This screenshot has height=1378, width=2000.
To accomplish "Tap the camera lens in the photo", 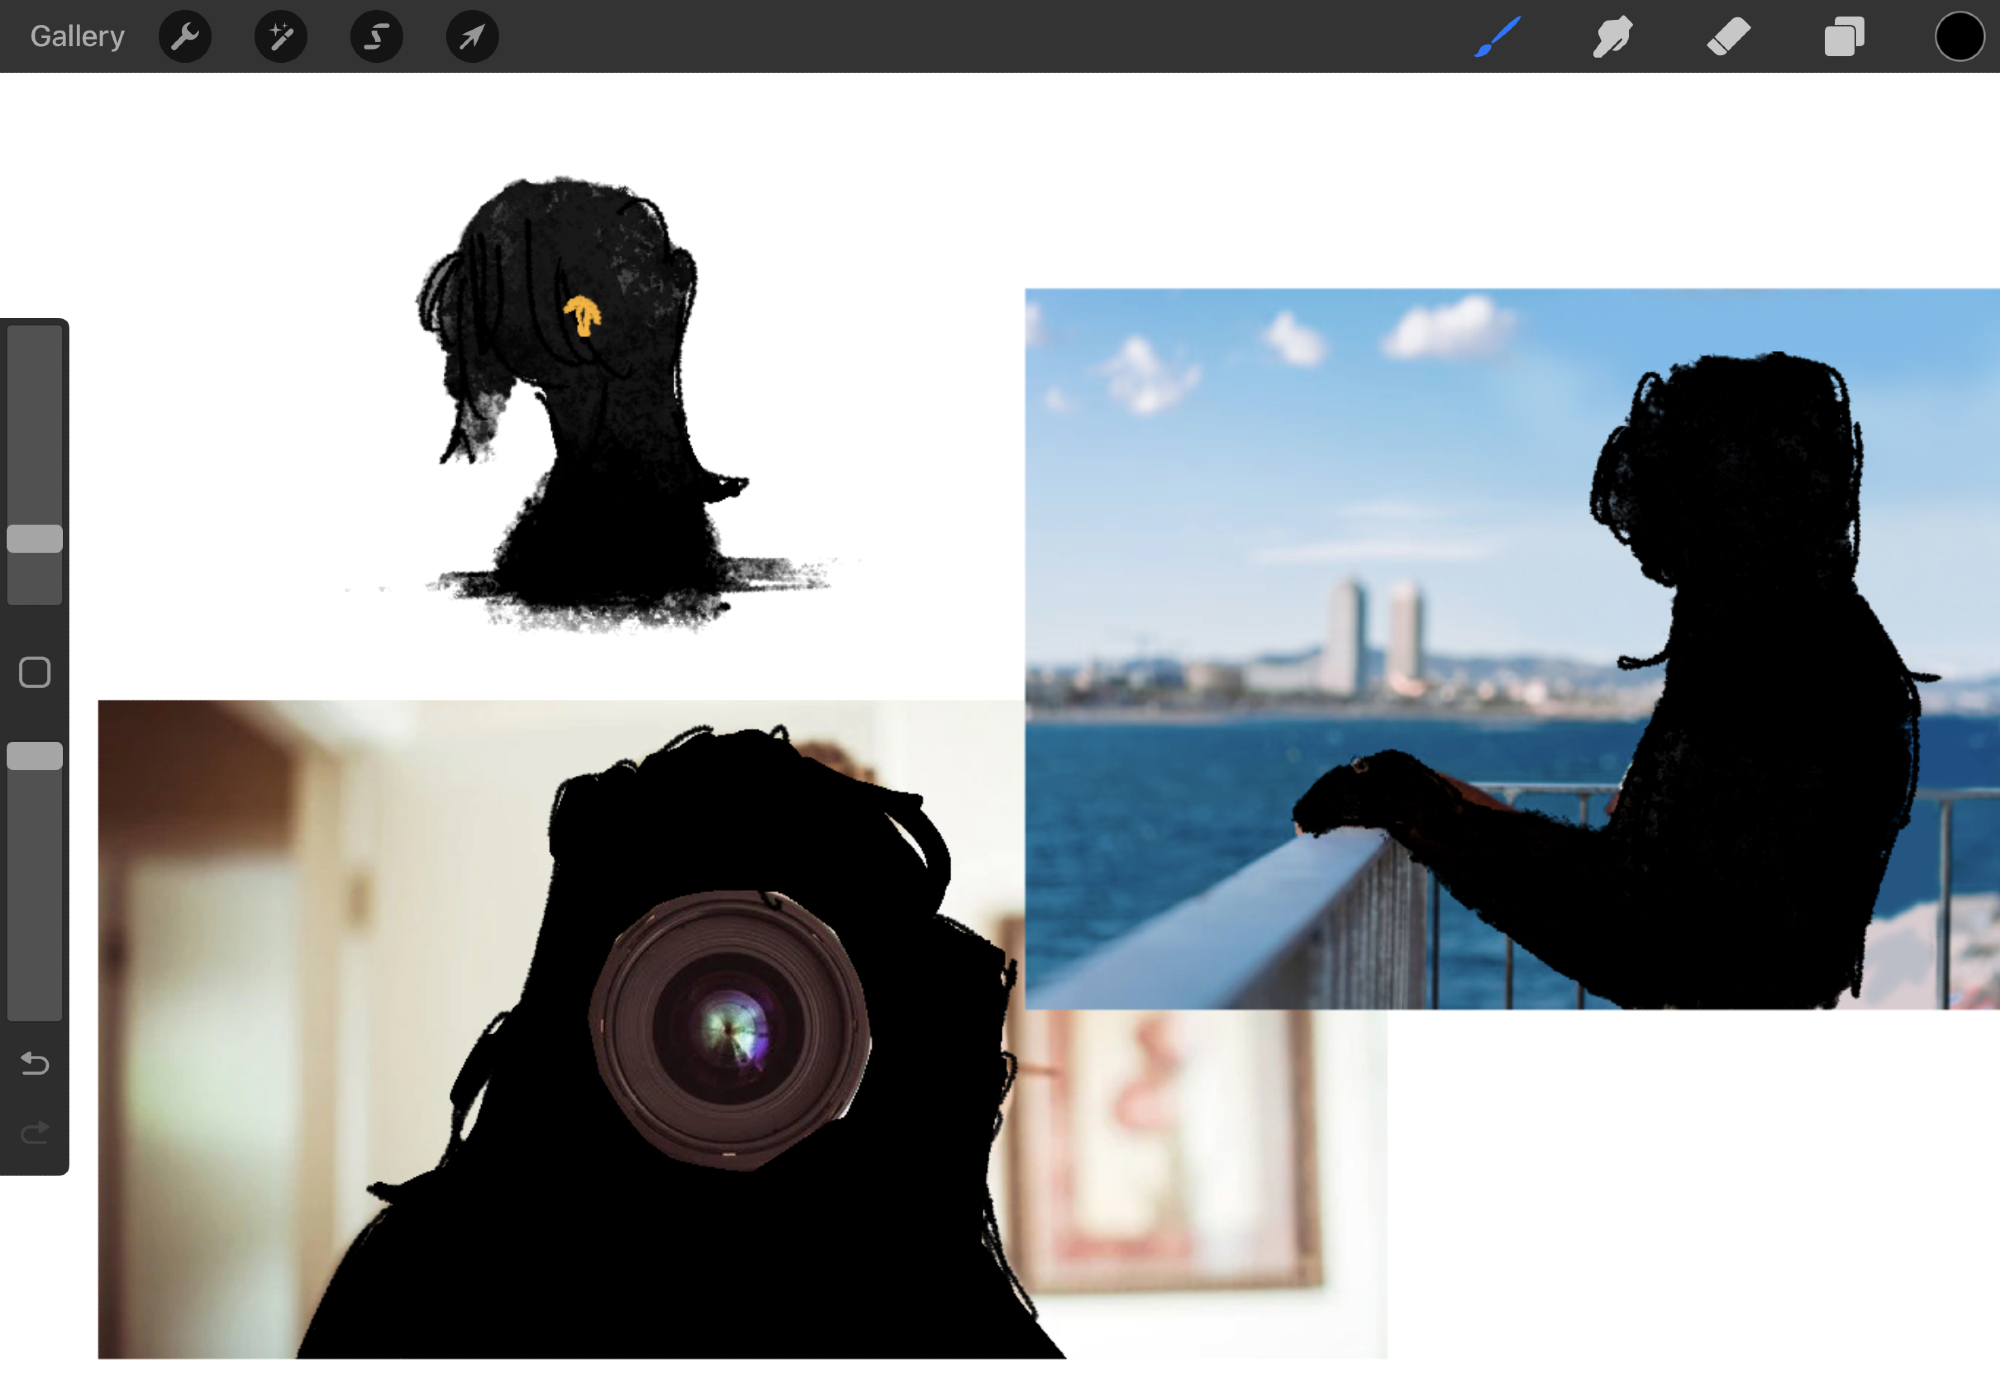I will click(730, 1030).
